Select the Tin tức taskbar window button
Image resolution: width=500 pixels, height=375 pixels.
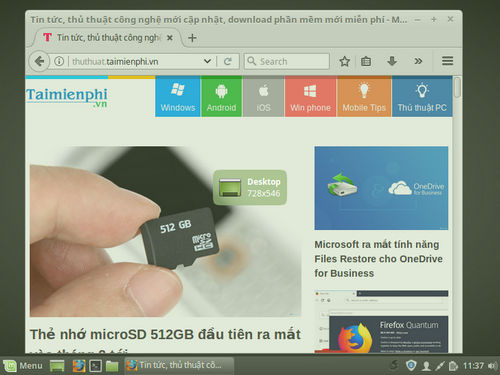[x=179, y=365]
